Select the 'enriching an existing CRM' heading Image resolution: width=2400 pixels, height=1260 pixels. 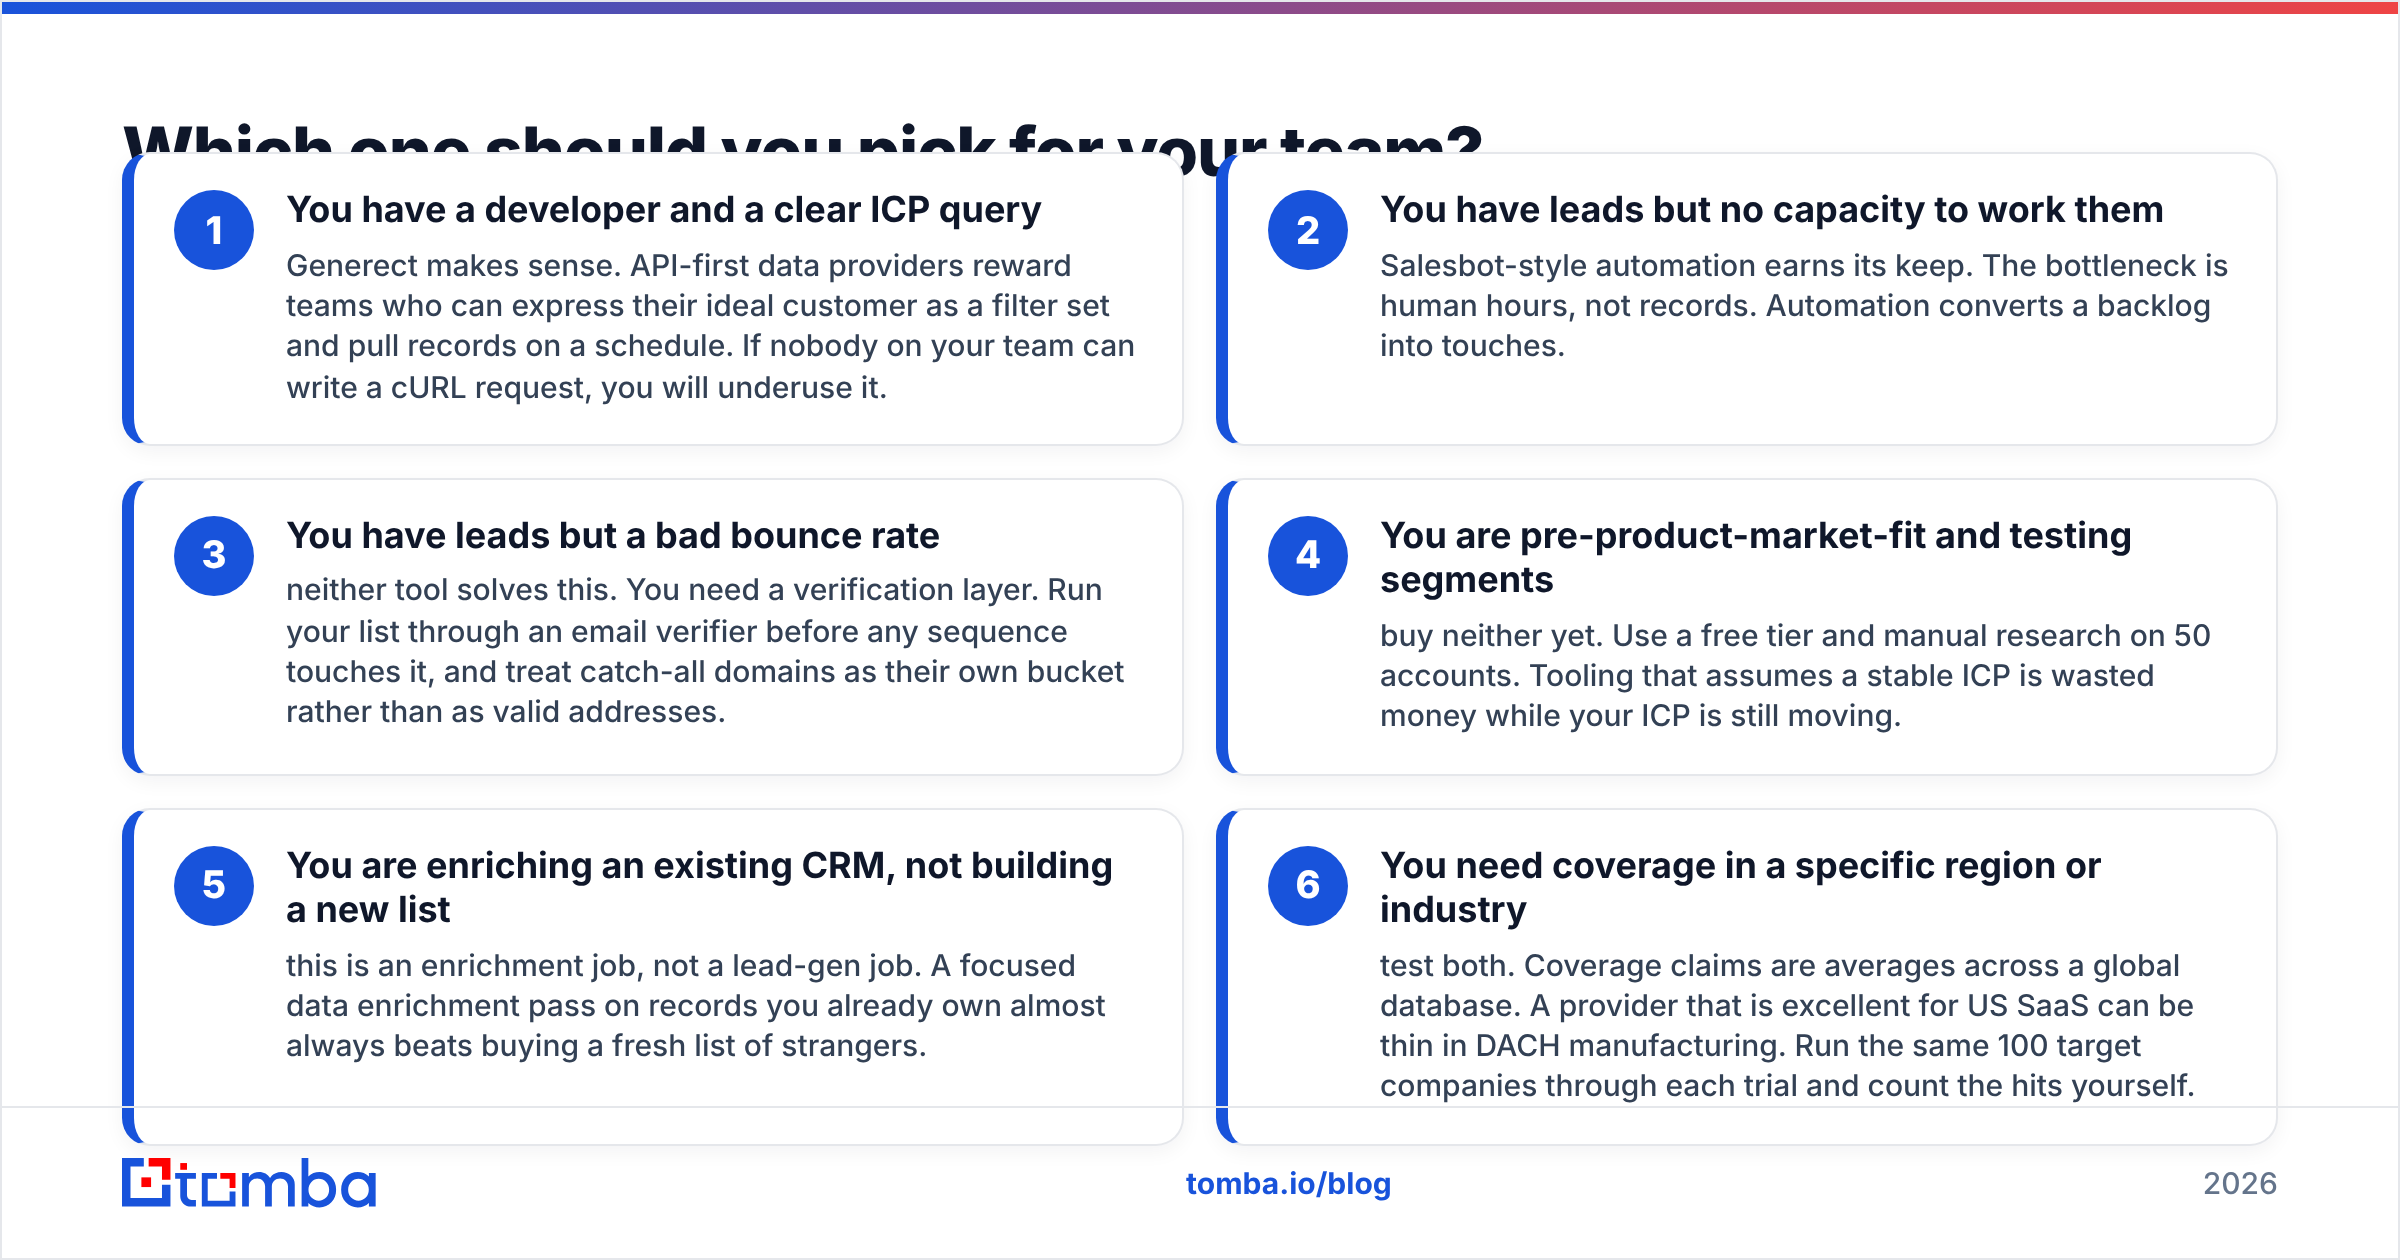[x=699, y=888]
